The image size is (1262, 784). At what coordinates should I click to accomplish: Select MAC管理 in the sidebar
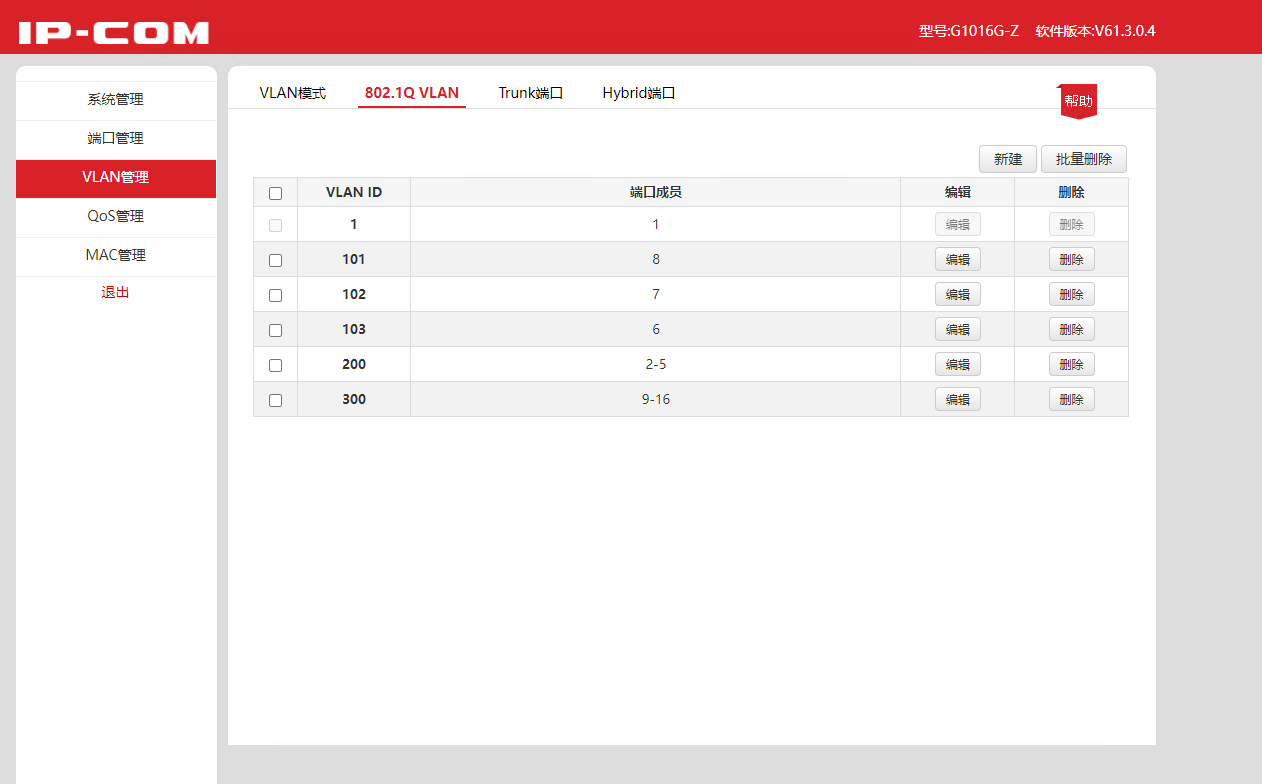point(116,256)
